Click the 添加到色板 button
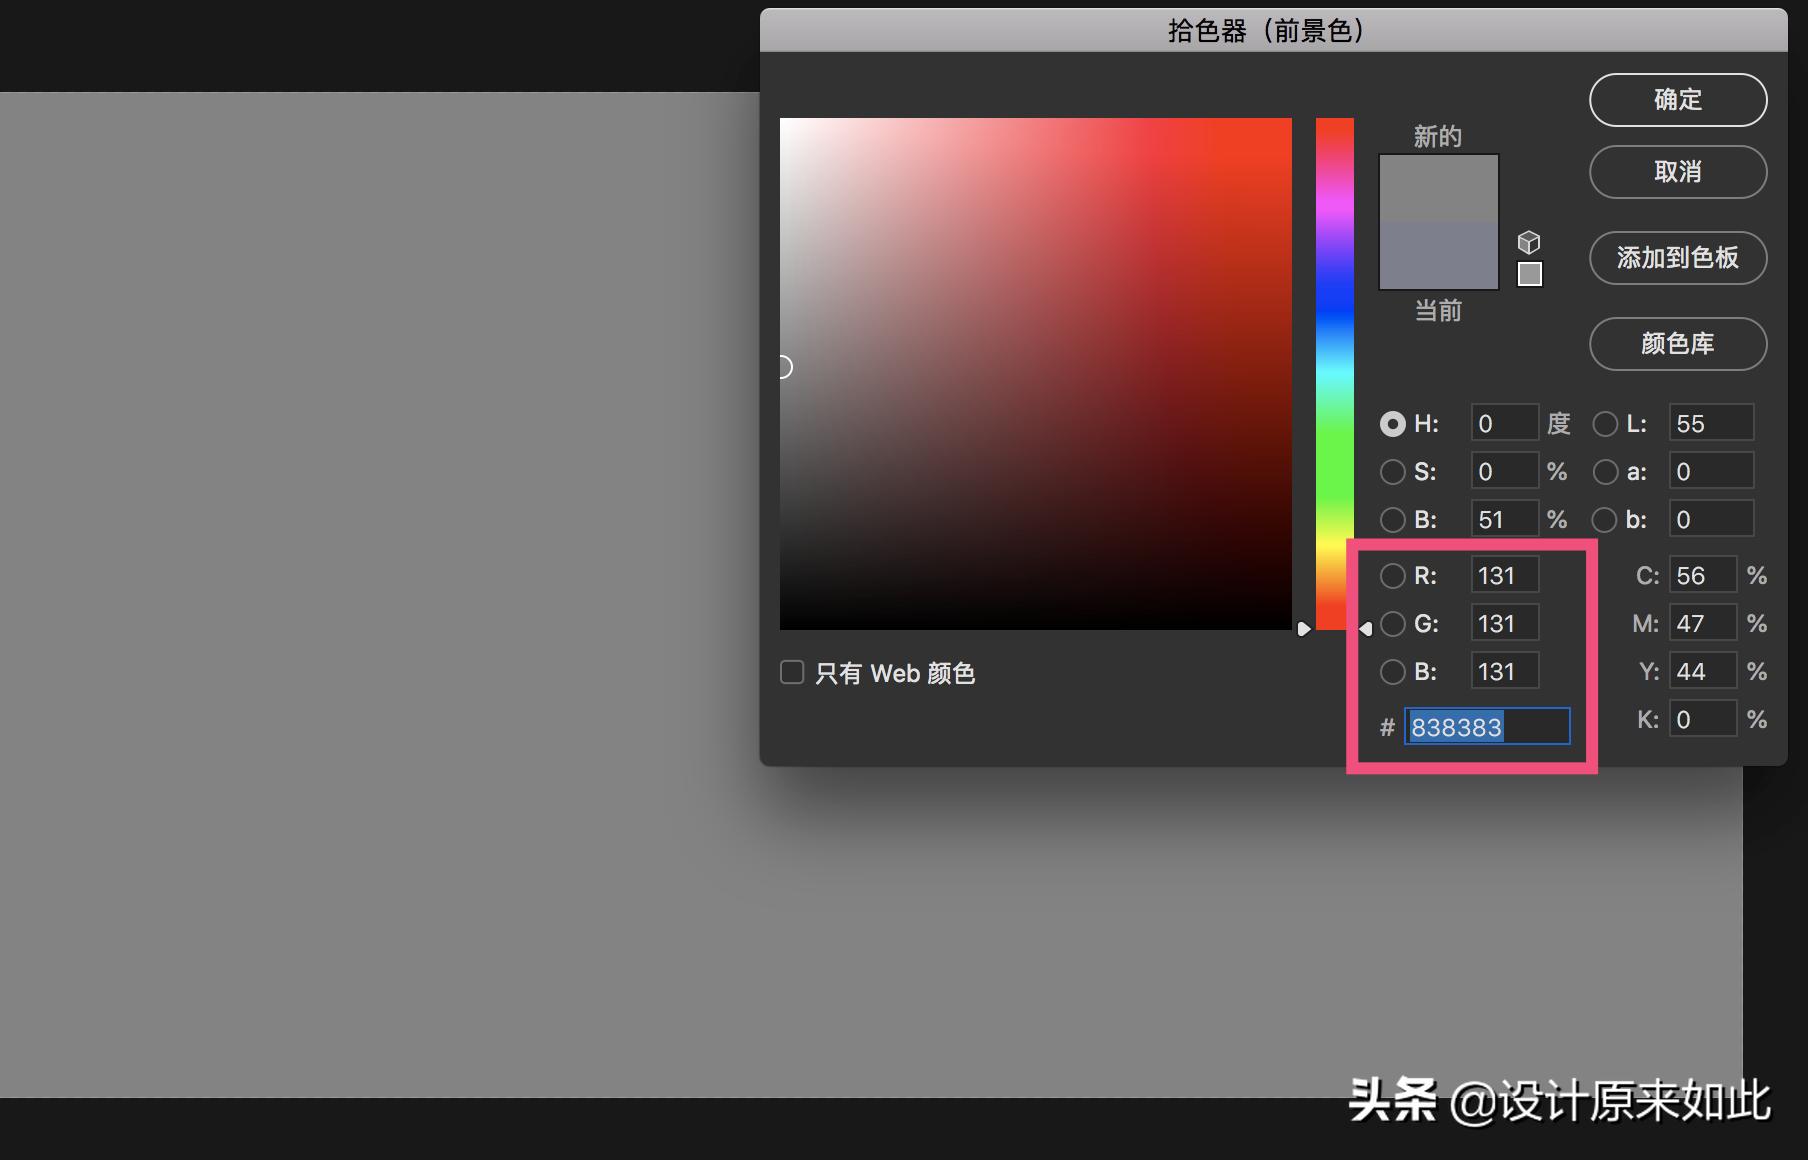The height and width of the screenshot is (1160, 1808). (1677, 258)
